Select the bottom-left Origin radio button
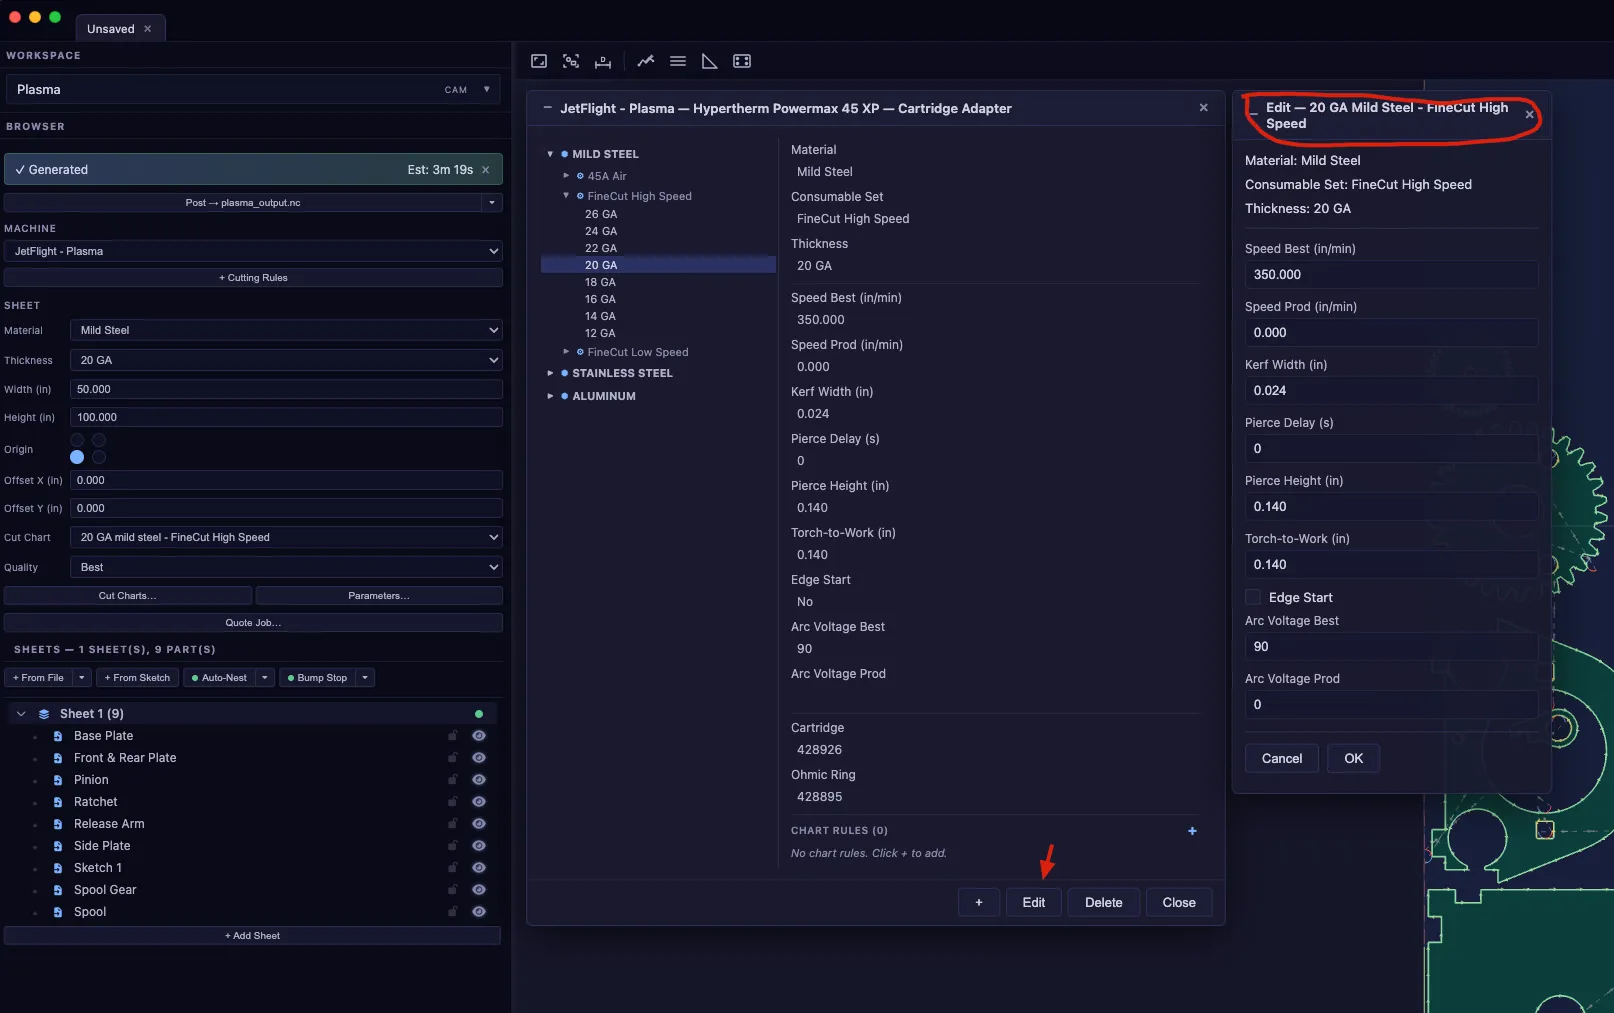 pyautogui.click(x=77, y=457)
